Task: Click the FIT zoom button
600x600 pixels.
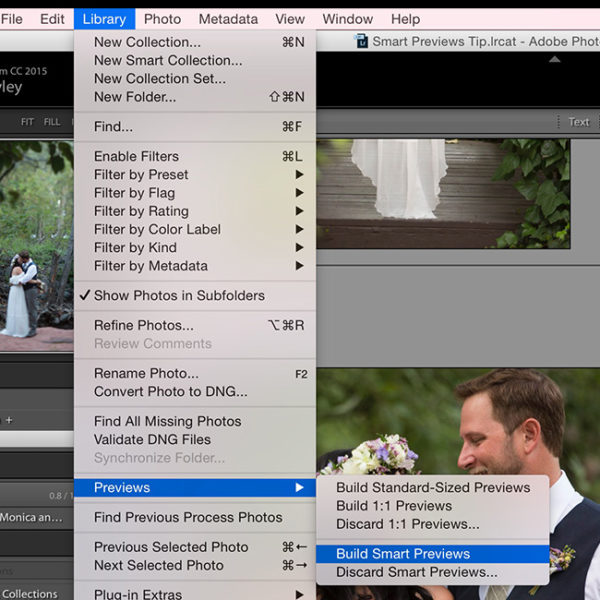Action: point(27,122)
